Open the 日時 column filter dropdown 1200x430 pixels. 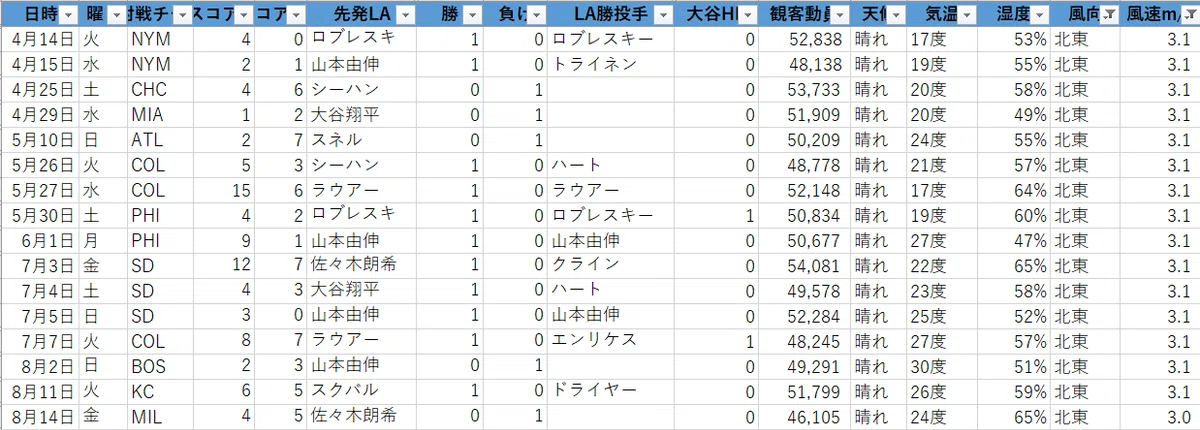[x=68, y=15]
